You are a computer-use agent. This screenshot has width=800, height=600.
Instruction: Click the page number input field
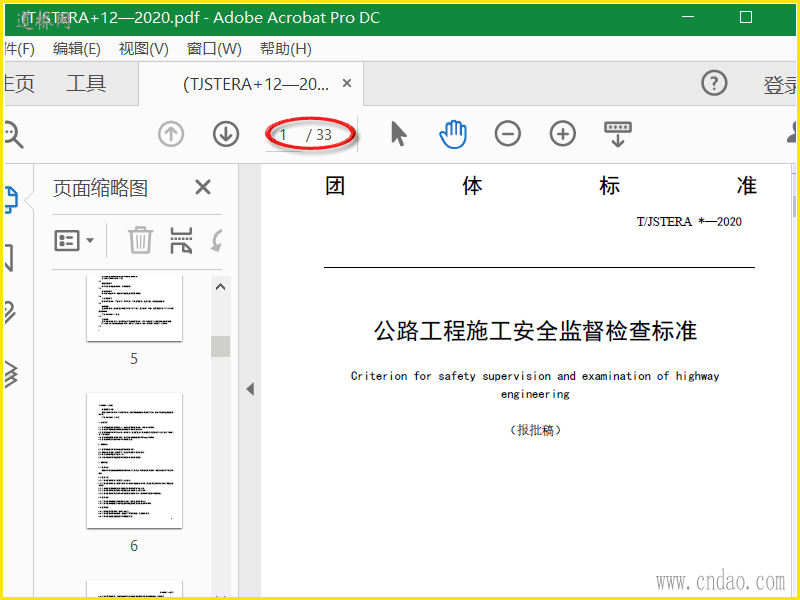coord(284,135)
